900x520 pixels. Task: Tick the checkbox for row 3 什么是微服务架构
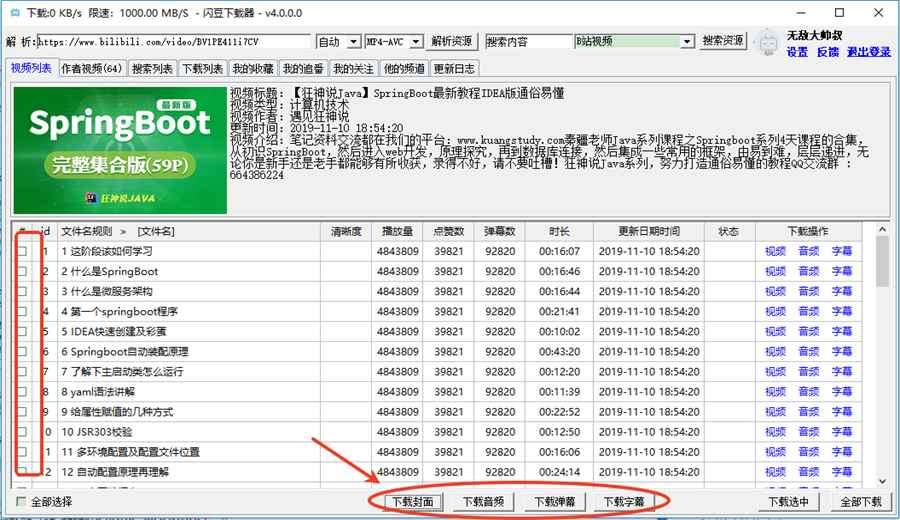click(22, 292)
